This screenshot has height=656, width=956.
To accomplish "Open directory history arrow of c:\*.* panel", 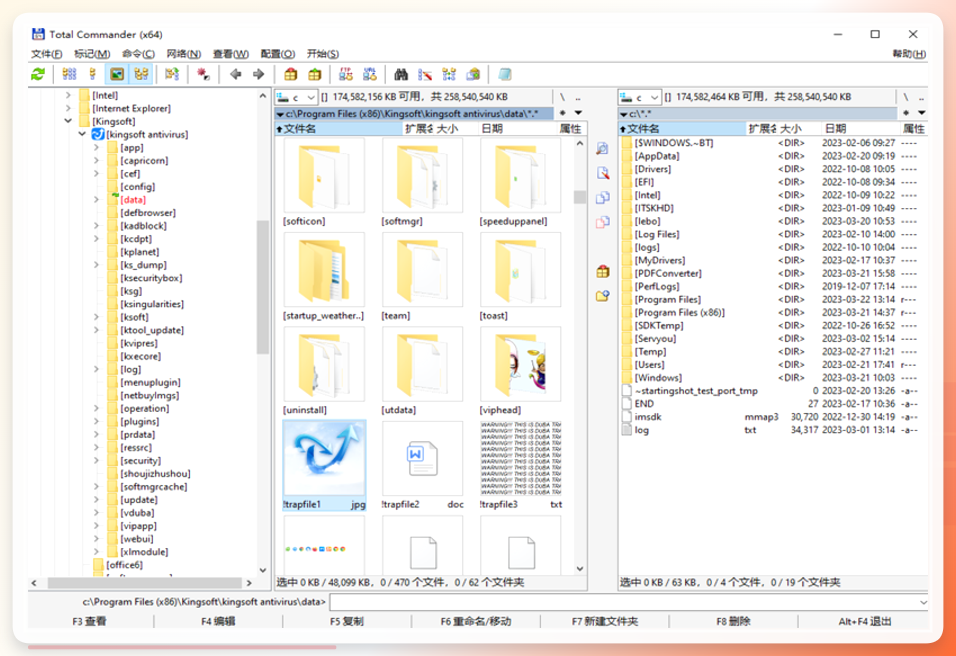I will (x=921, y=113).
